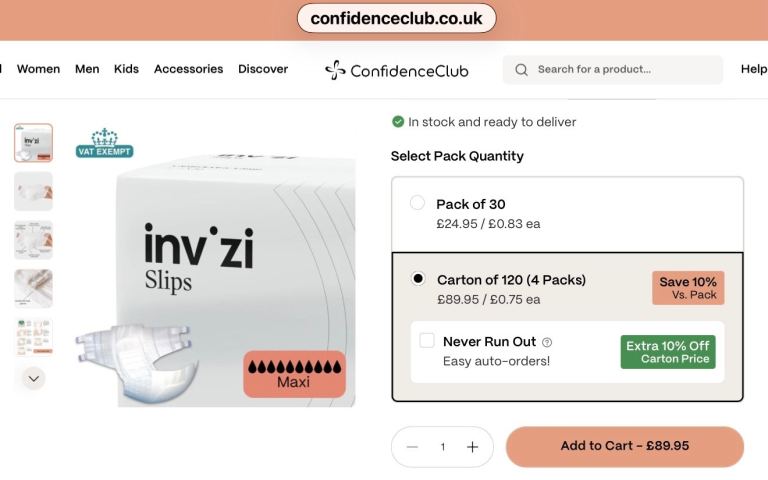Open the Women menu
Image resolution: width=768 pixels, height=480 pixels.
(38, 69)
